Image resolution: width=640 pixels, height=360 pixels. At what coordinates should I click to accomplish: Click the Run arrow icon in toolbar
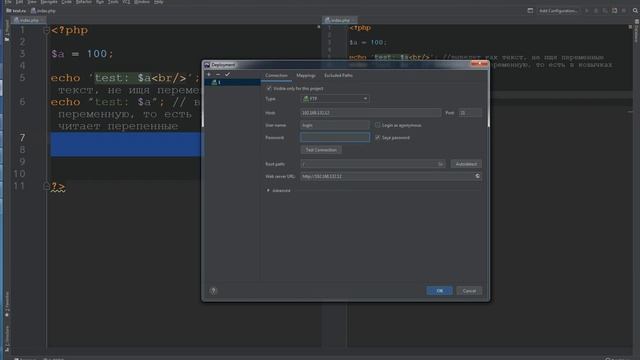(x=587, y=11)
